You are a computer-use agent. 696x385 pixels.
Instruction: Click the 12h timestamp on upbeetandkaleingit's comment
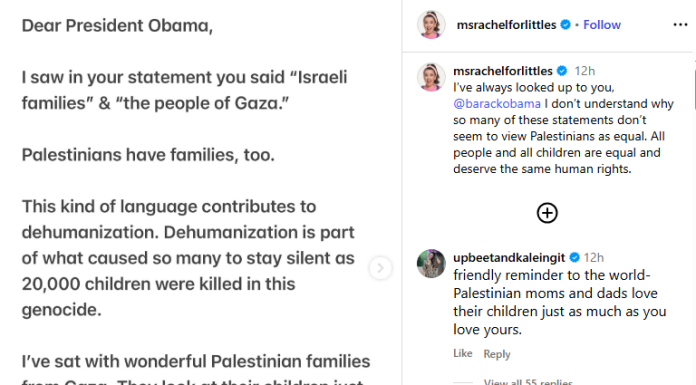pos(593,258)
